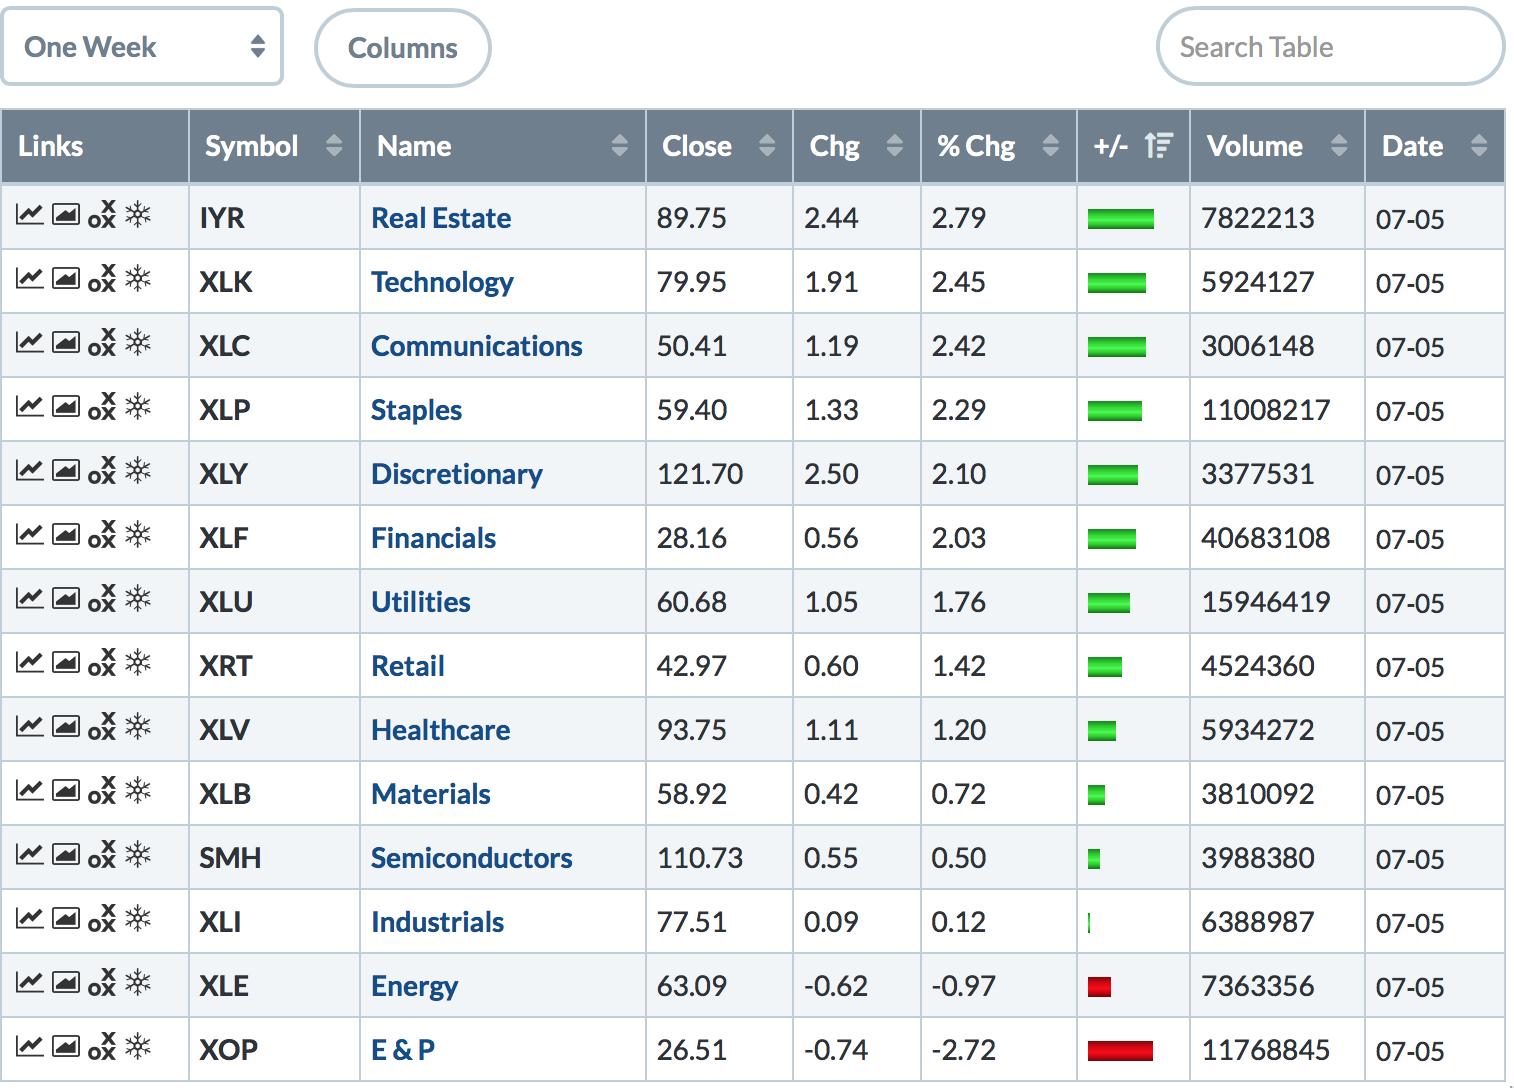Viewport: 1514px width, 1088px height.
Task: Sort table by Date column arrows
Action: (x=1478, y=146)
